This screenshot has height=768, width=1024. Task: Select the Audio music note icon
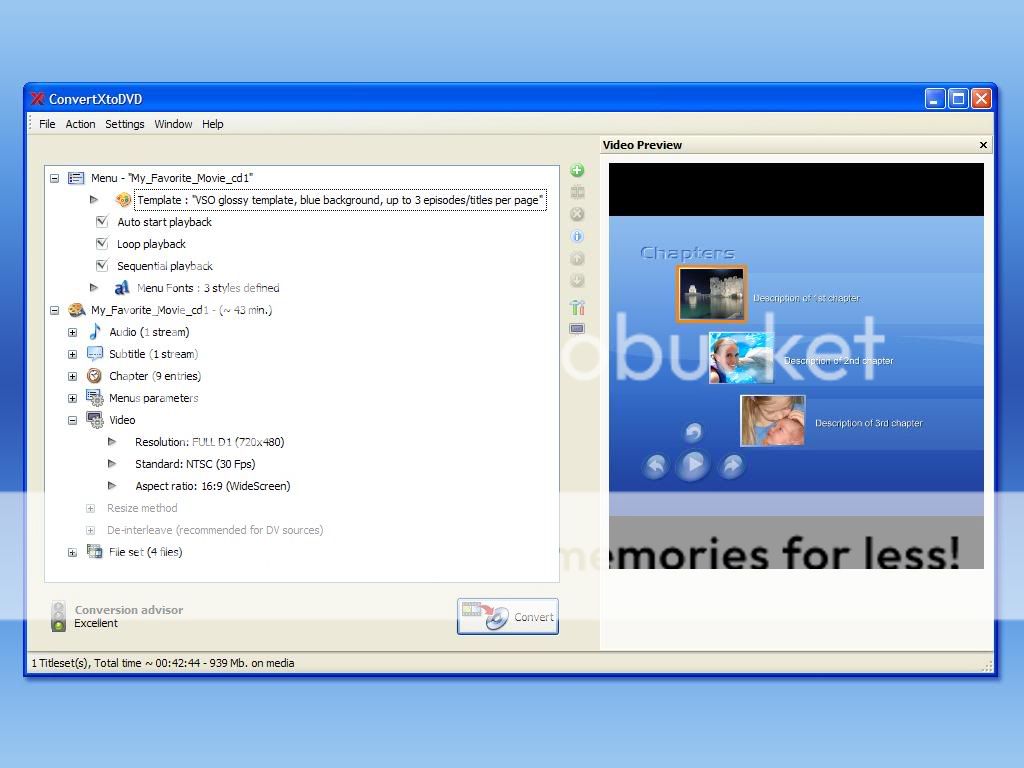[x=95, y=332]
